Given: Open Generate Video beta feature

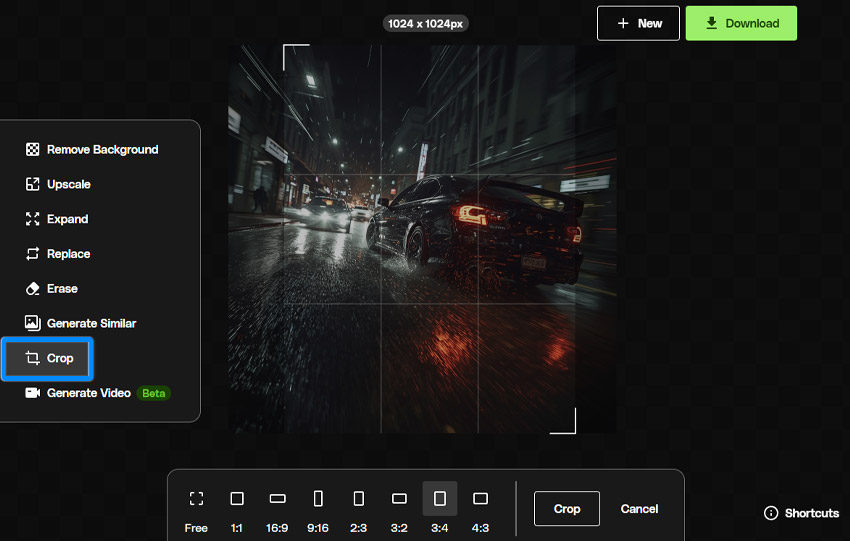Looking at the screenshot, I should coord(98,393).
